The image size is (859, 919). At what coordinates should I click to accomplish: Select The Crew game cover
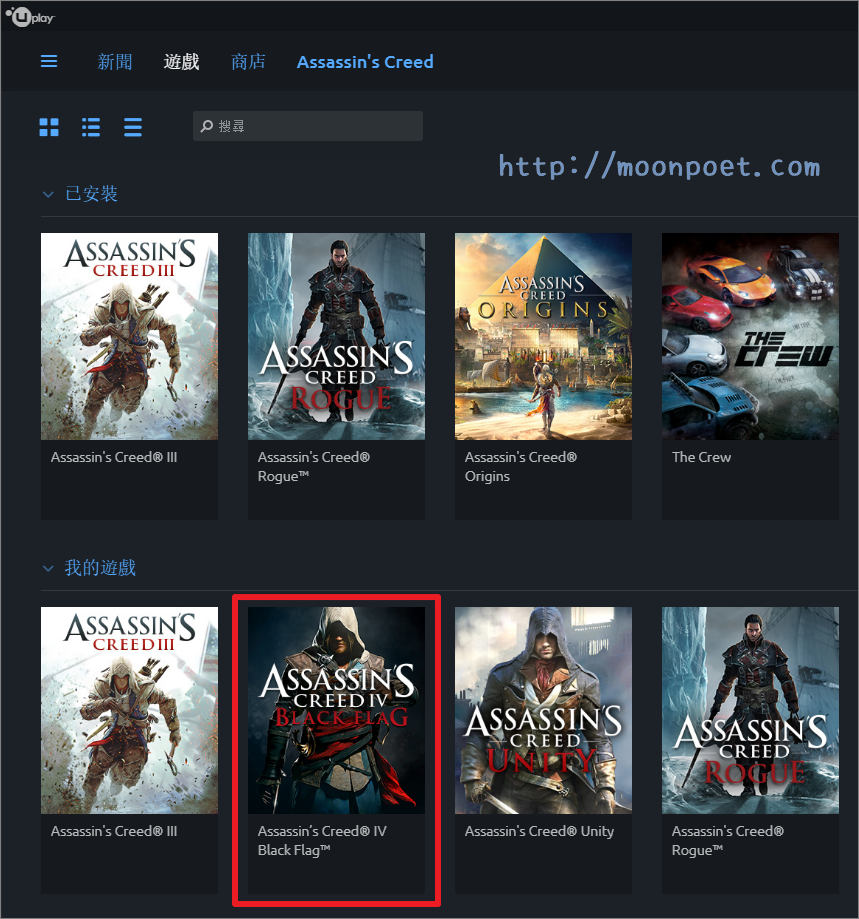point(749,336)
